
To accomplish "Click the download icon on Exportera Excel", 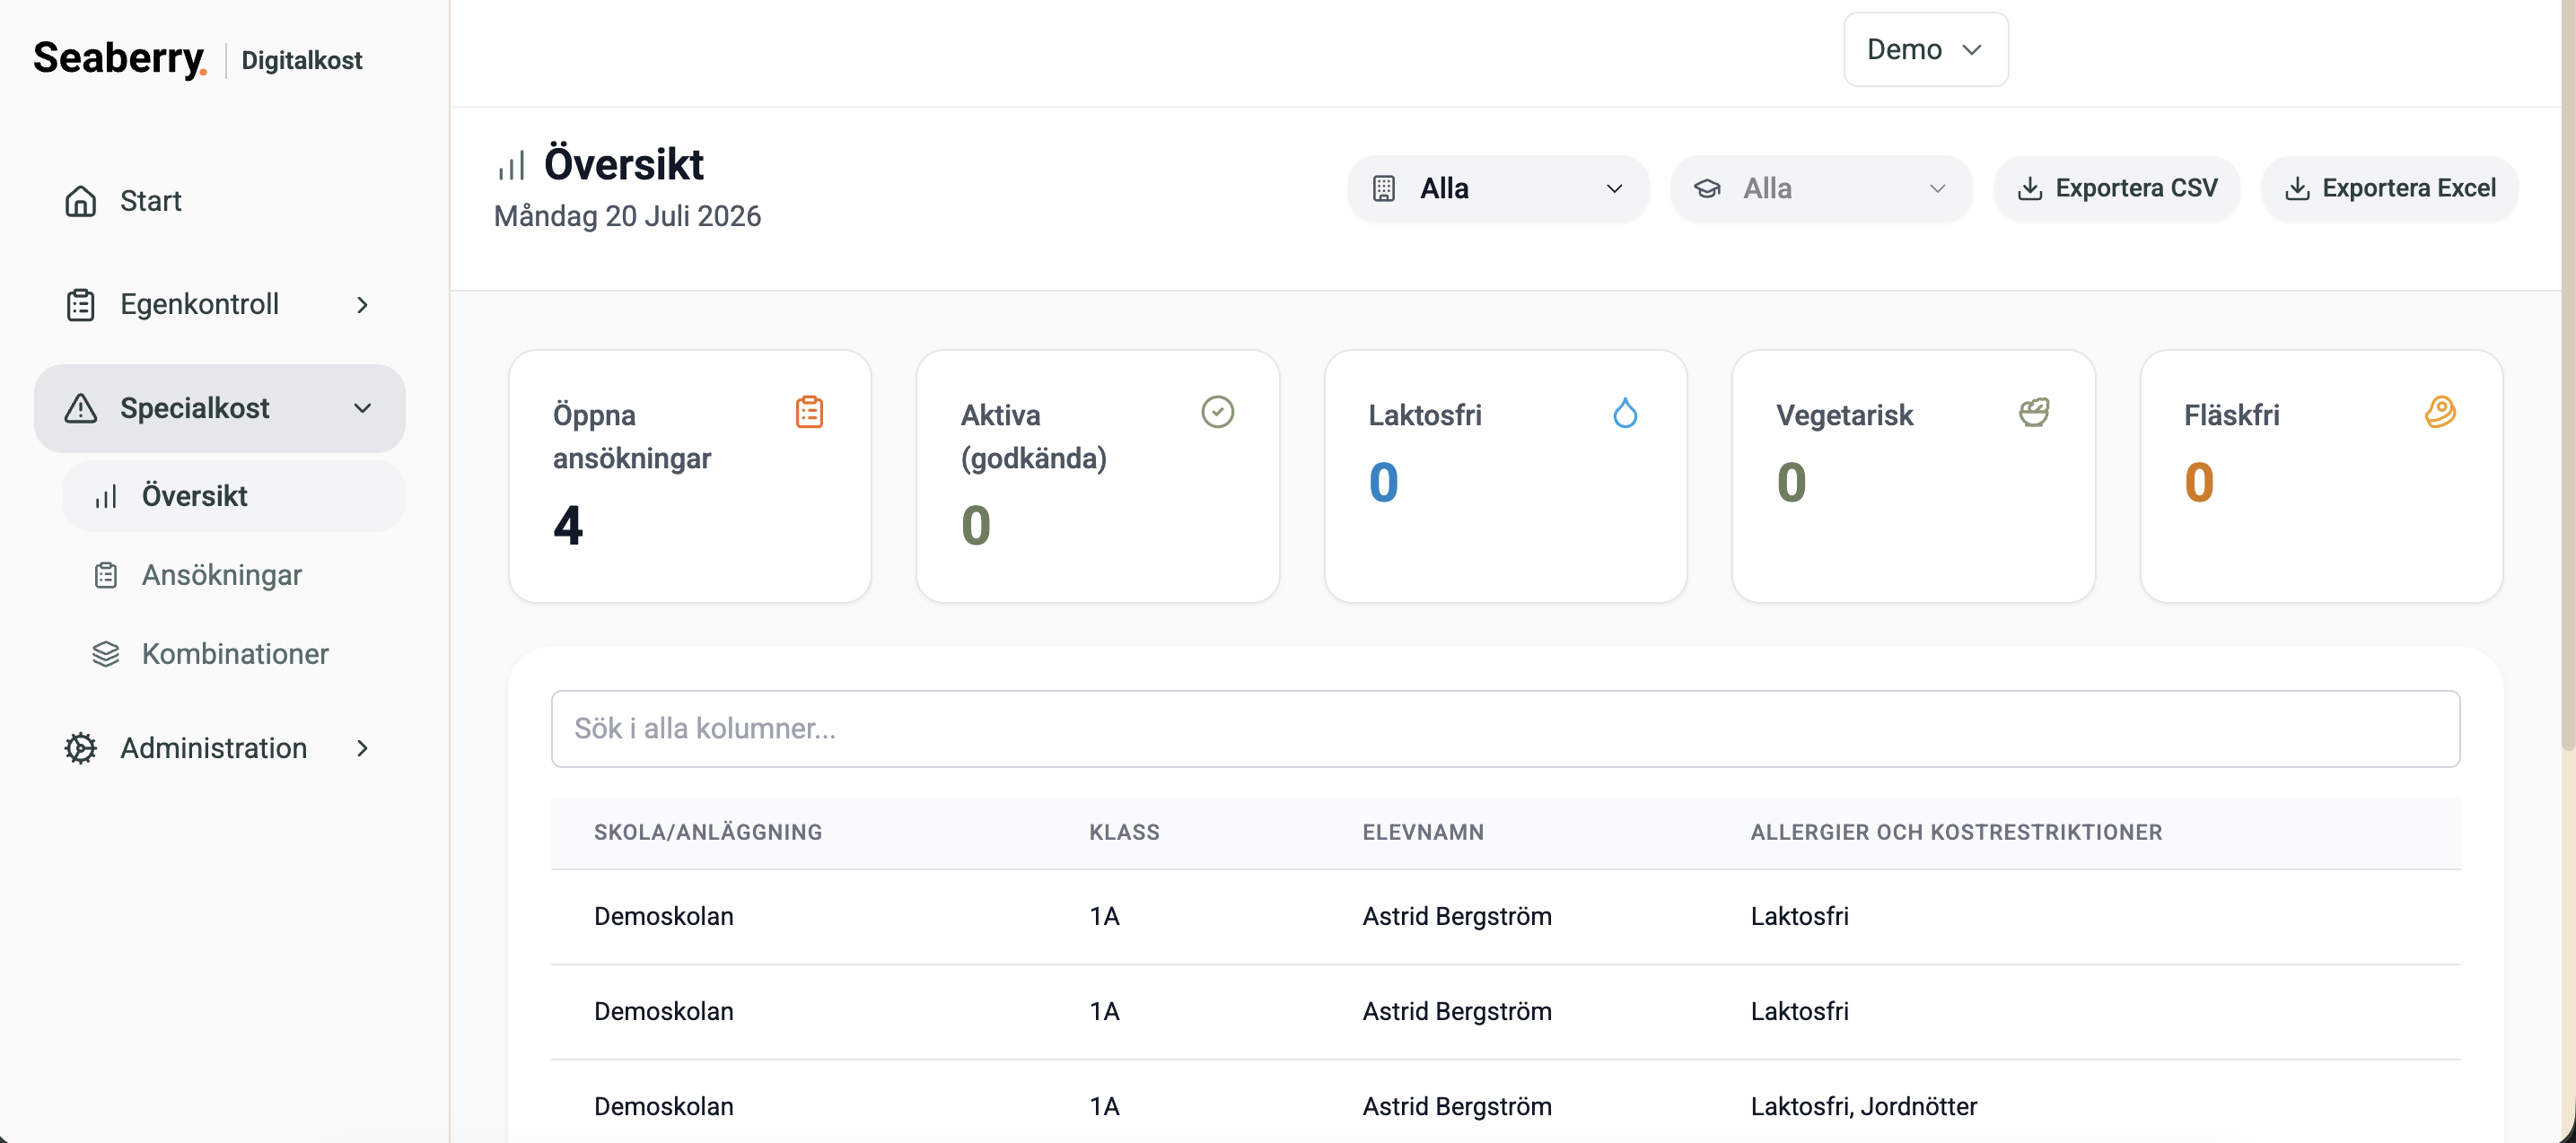I will coord(2297,188).
